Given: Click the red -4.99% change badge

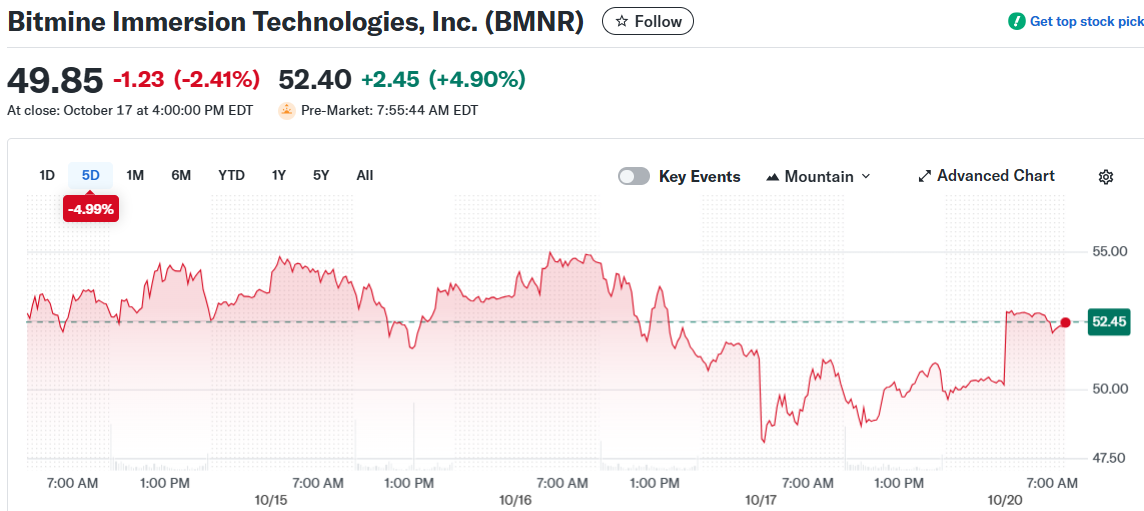Looking at the screenshot, I should [91, 209].
